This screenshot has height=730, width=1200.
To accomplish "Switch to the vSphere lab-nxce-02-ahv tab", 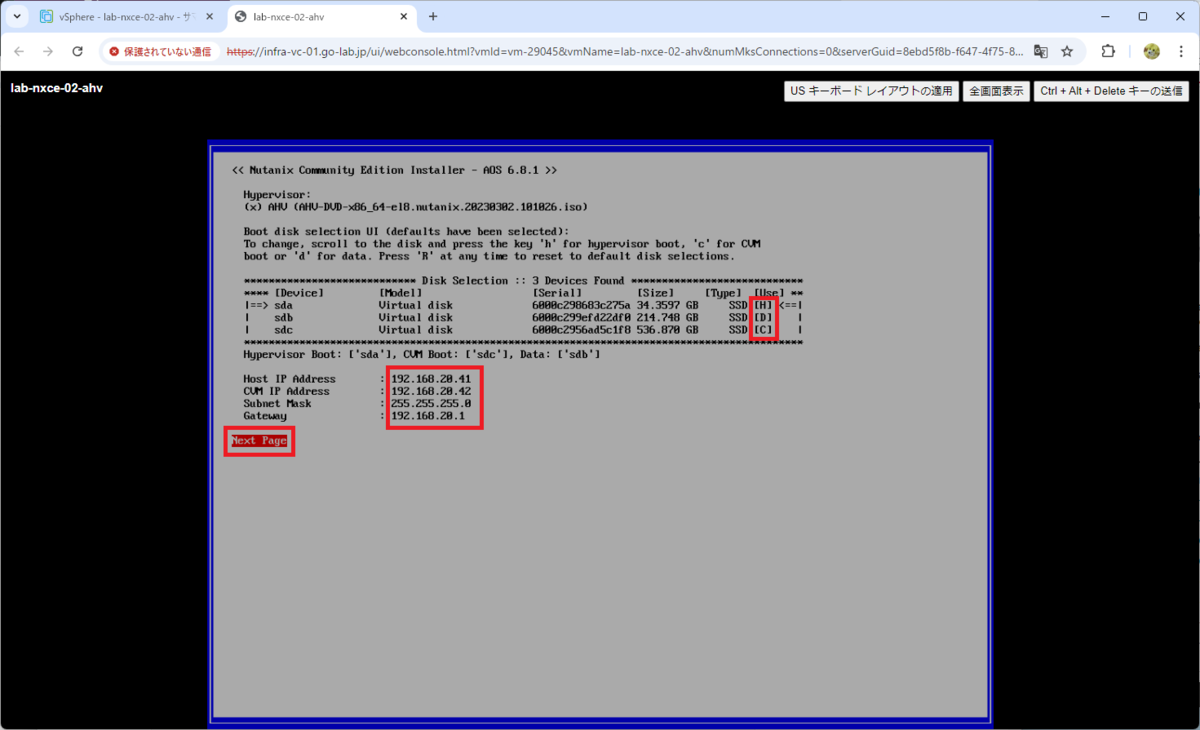I will pyautogui.click(x=128, y=17).
